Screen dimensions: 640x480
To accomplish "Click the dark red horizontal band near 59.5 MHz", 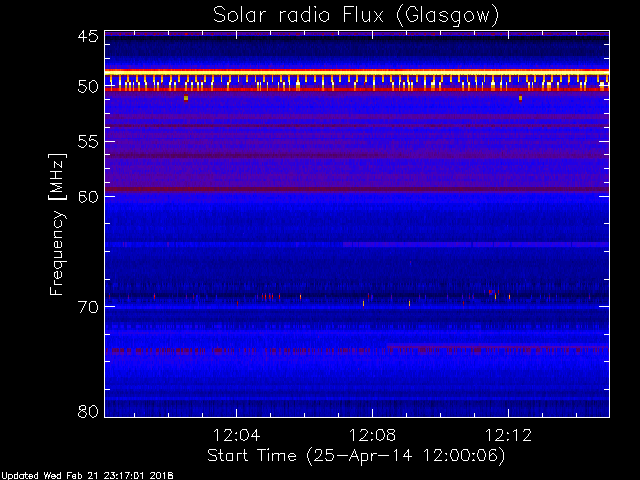I will 357,189.
